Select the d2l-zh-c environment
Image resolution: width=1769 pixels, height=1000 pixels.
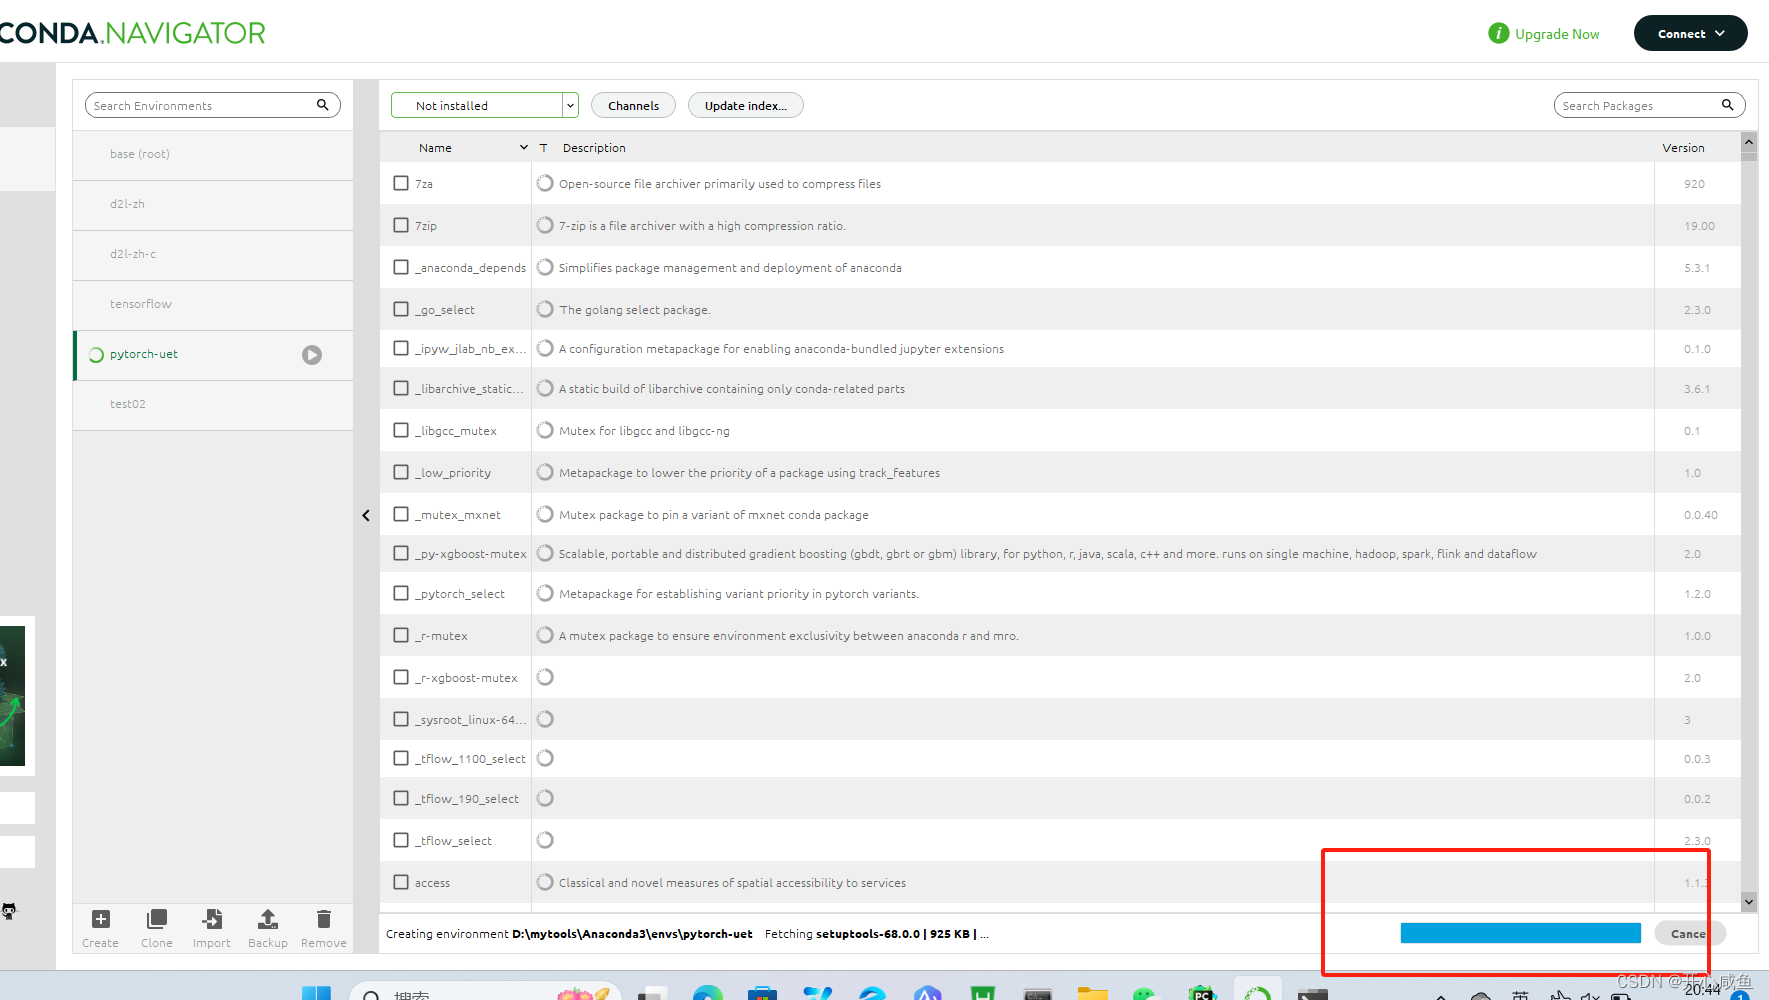point(213,254)
